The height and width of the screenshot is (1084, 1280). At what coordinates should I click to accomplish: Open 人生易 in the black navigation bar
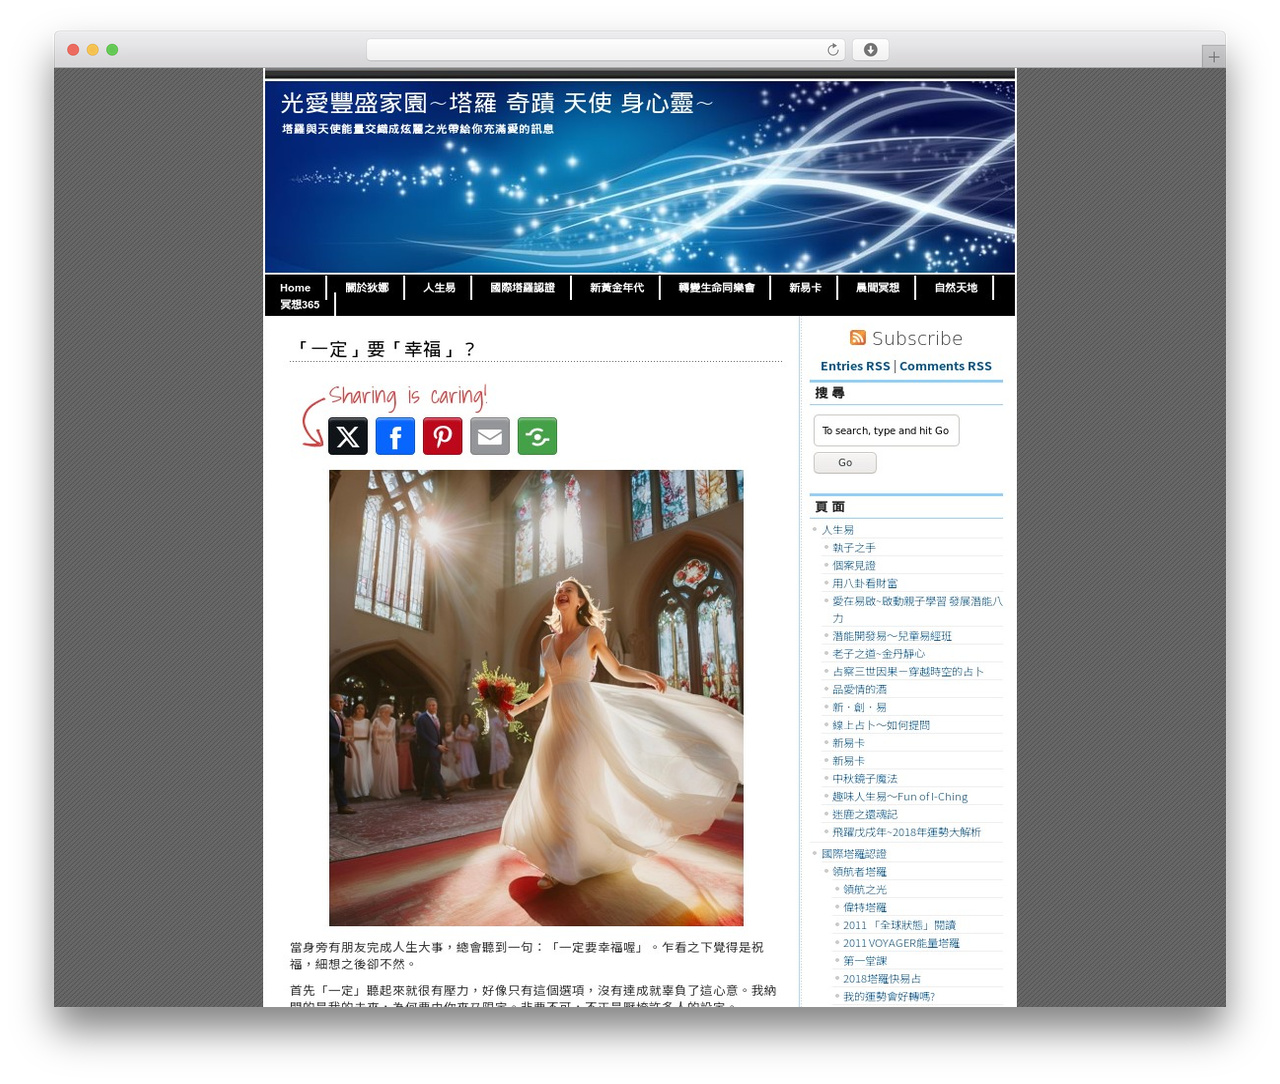439,288
